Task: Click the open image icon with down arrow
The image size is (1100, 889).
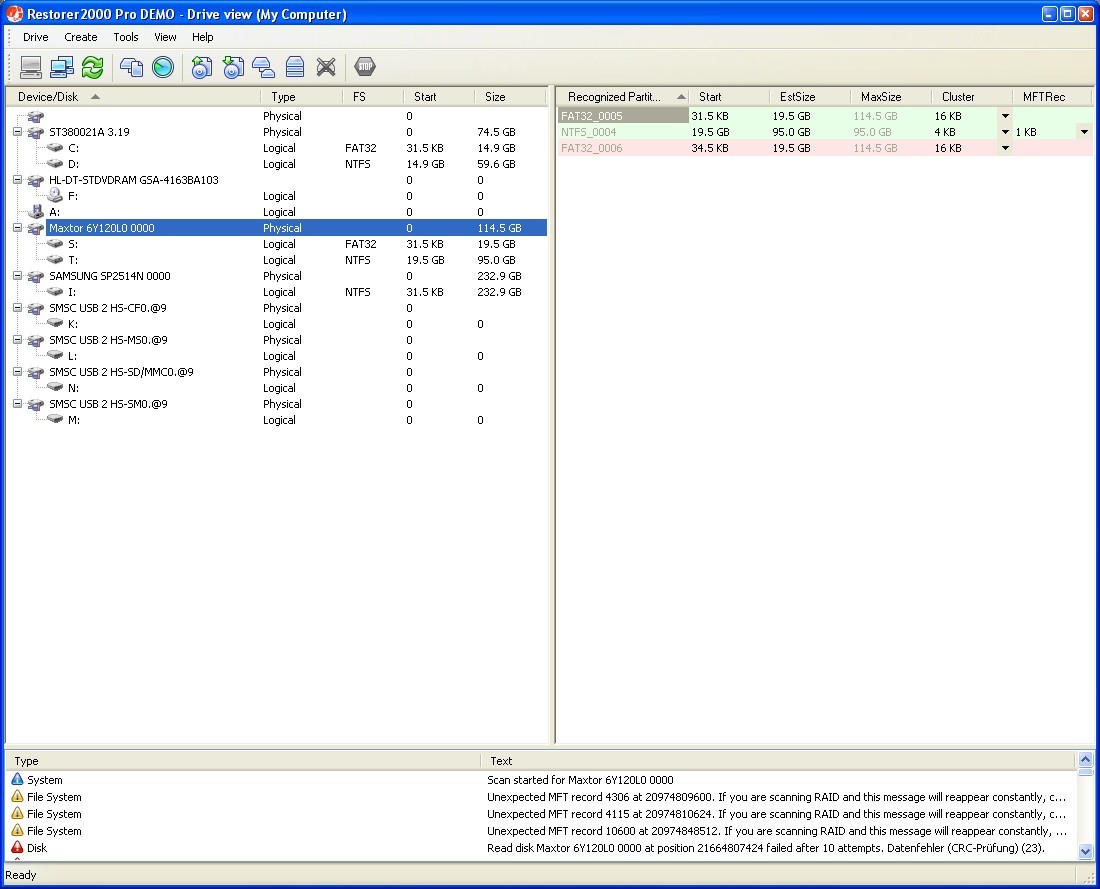Action: click(233, 67)
